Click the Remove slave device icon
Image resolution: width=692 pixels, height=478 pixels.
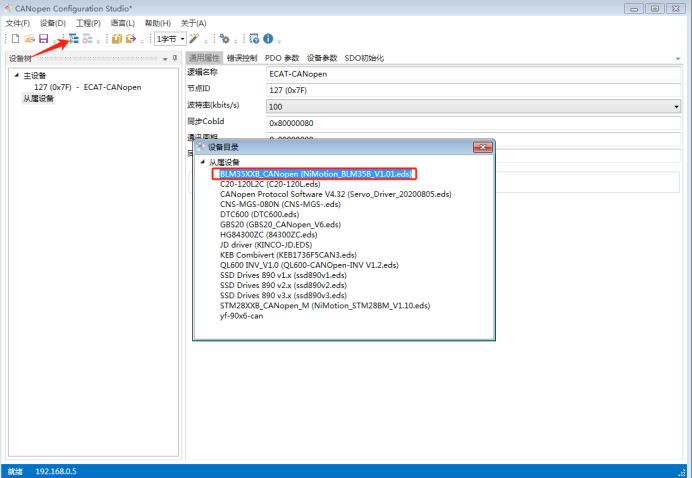tap(87, 39)
